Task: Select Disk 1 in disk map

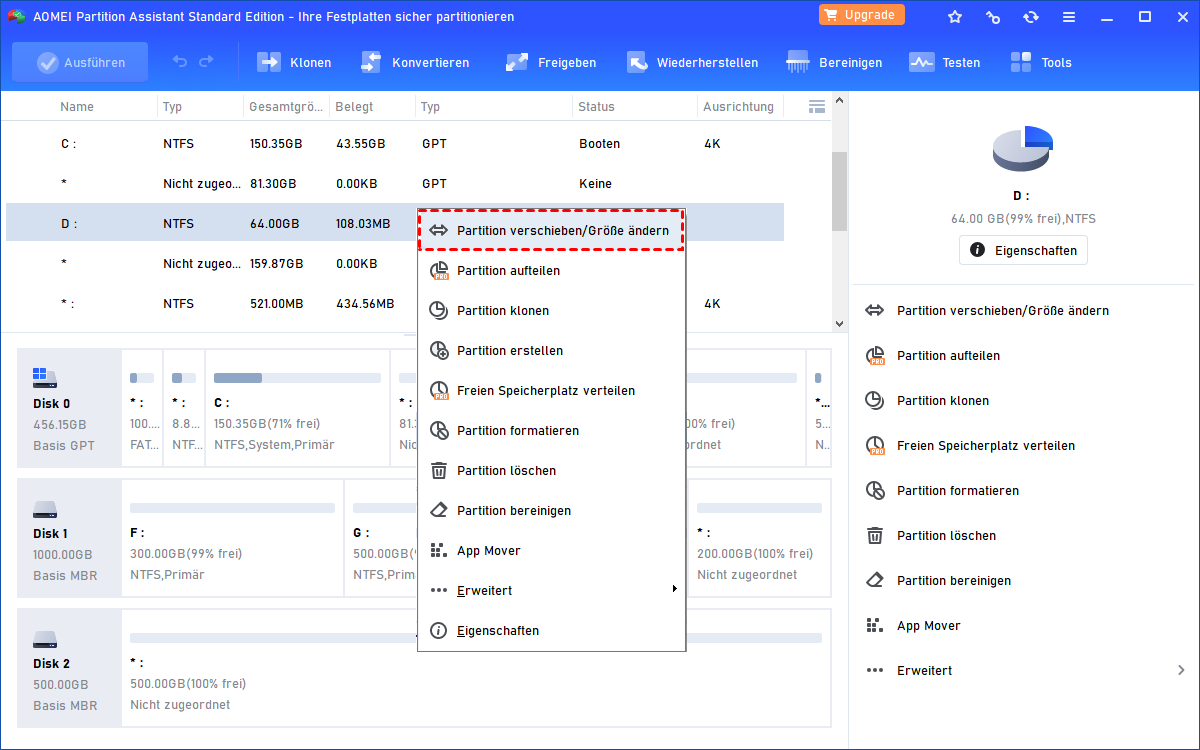Action: tap(68, 537)
